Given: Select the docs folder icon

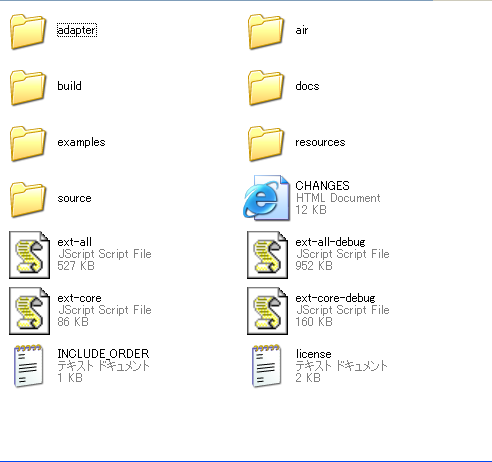Looking at the screenshot, I should coord(266,88).
